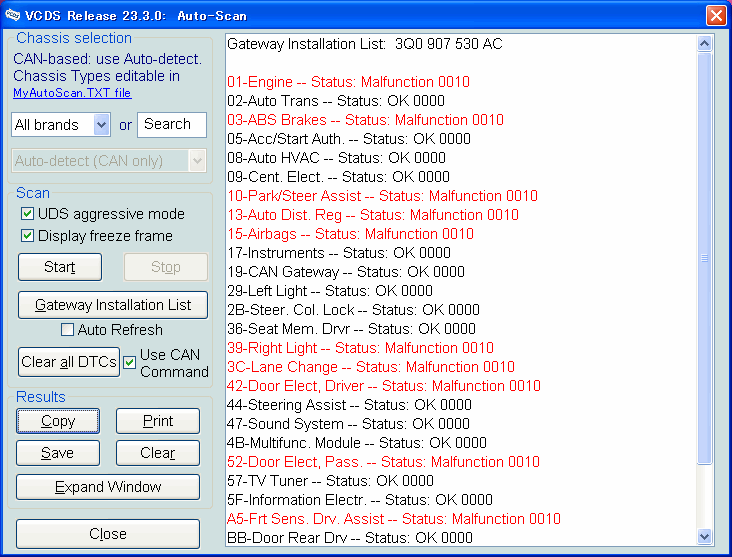Click the VCDS car icon in title bar
Image resolution: width=732 pixels, height=557 pixels.
(12, 15)
